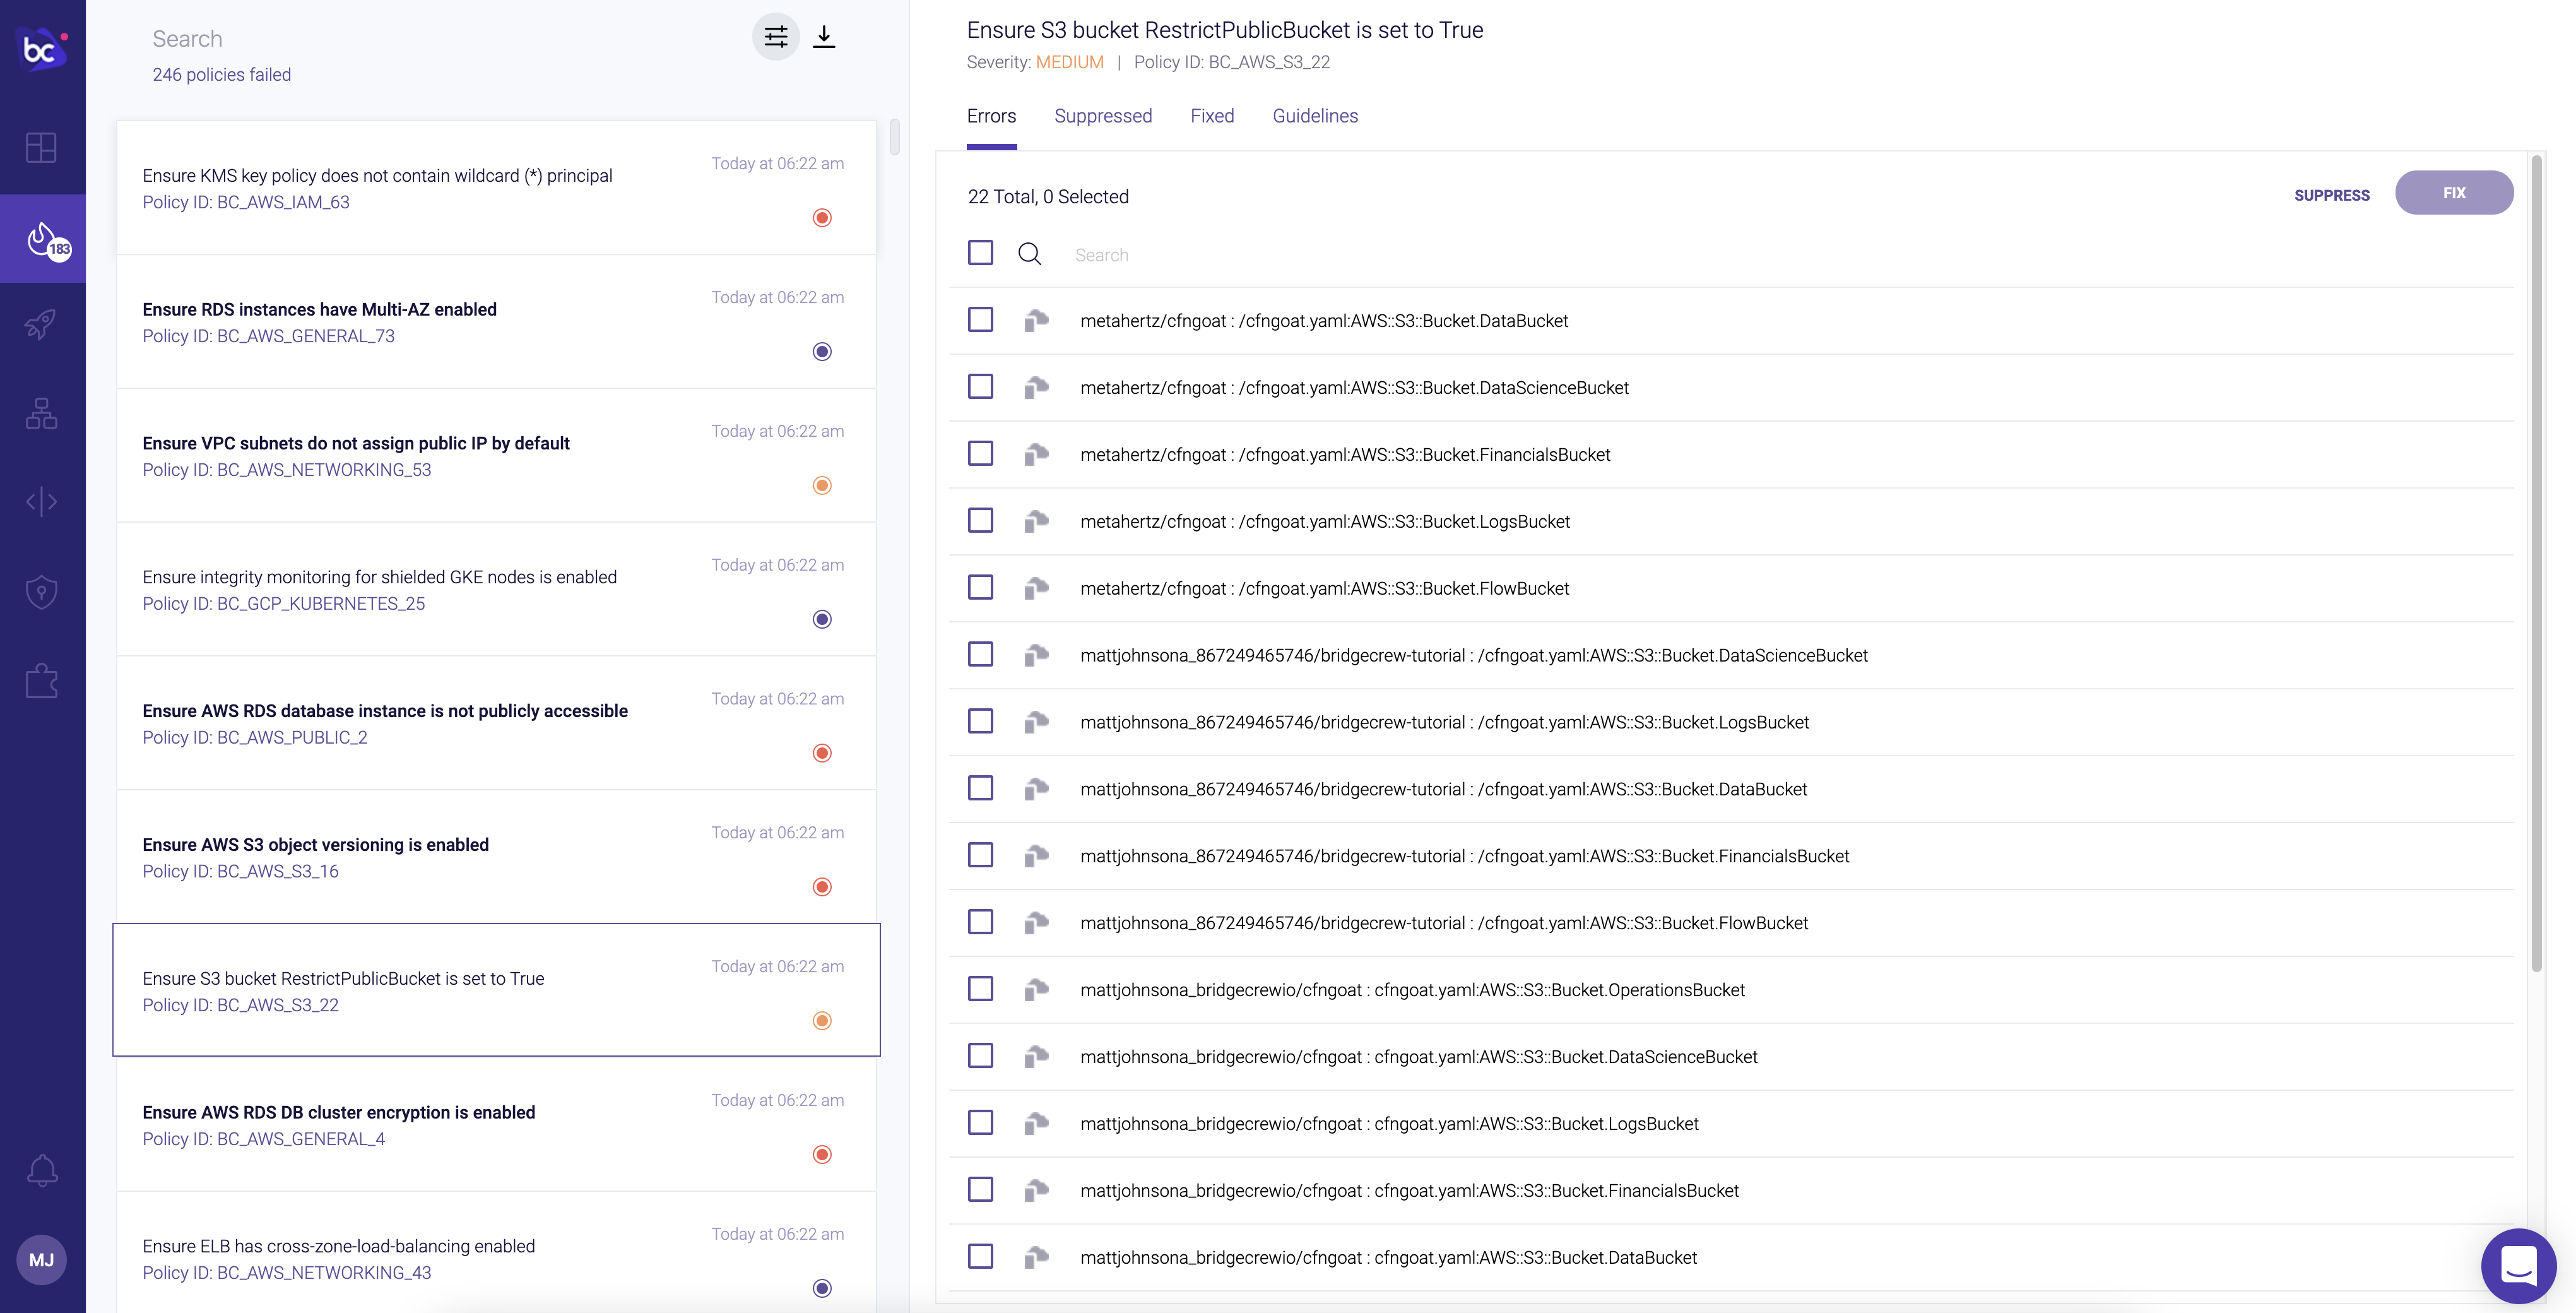Image resolution: width=2576 pixels, height=1313 pixels.
Task: Click 'Policy ID: BC_AWS_IAM_63' text
Action: tap(246, 202)
